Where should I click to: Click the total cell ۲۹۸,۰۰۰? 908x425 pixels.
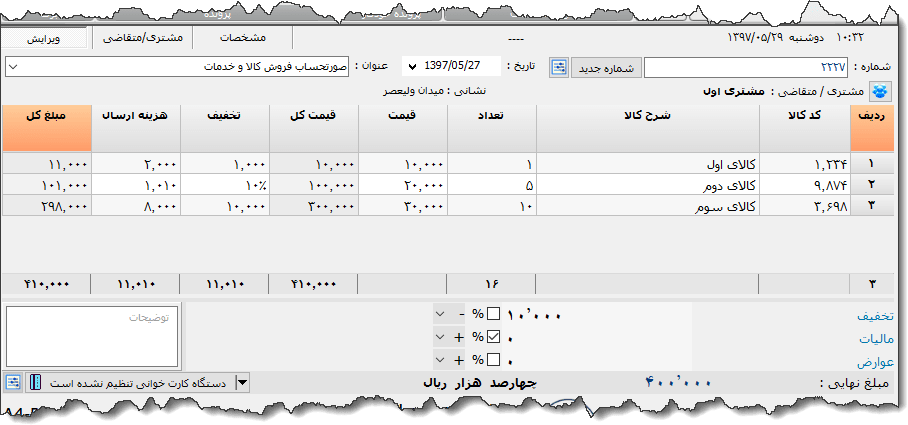[x=46, y=206]
